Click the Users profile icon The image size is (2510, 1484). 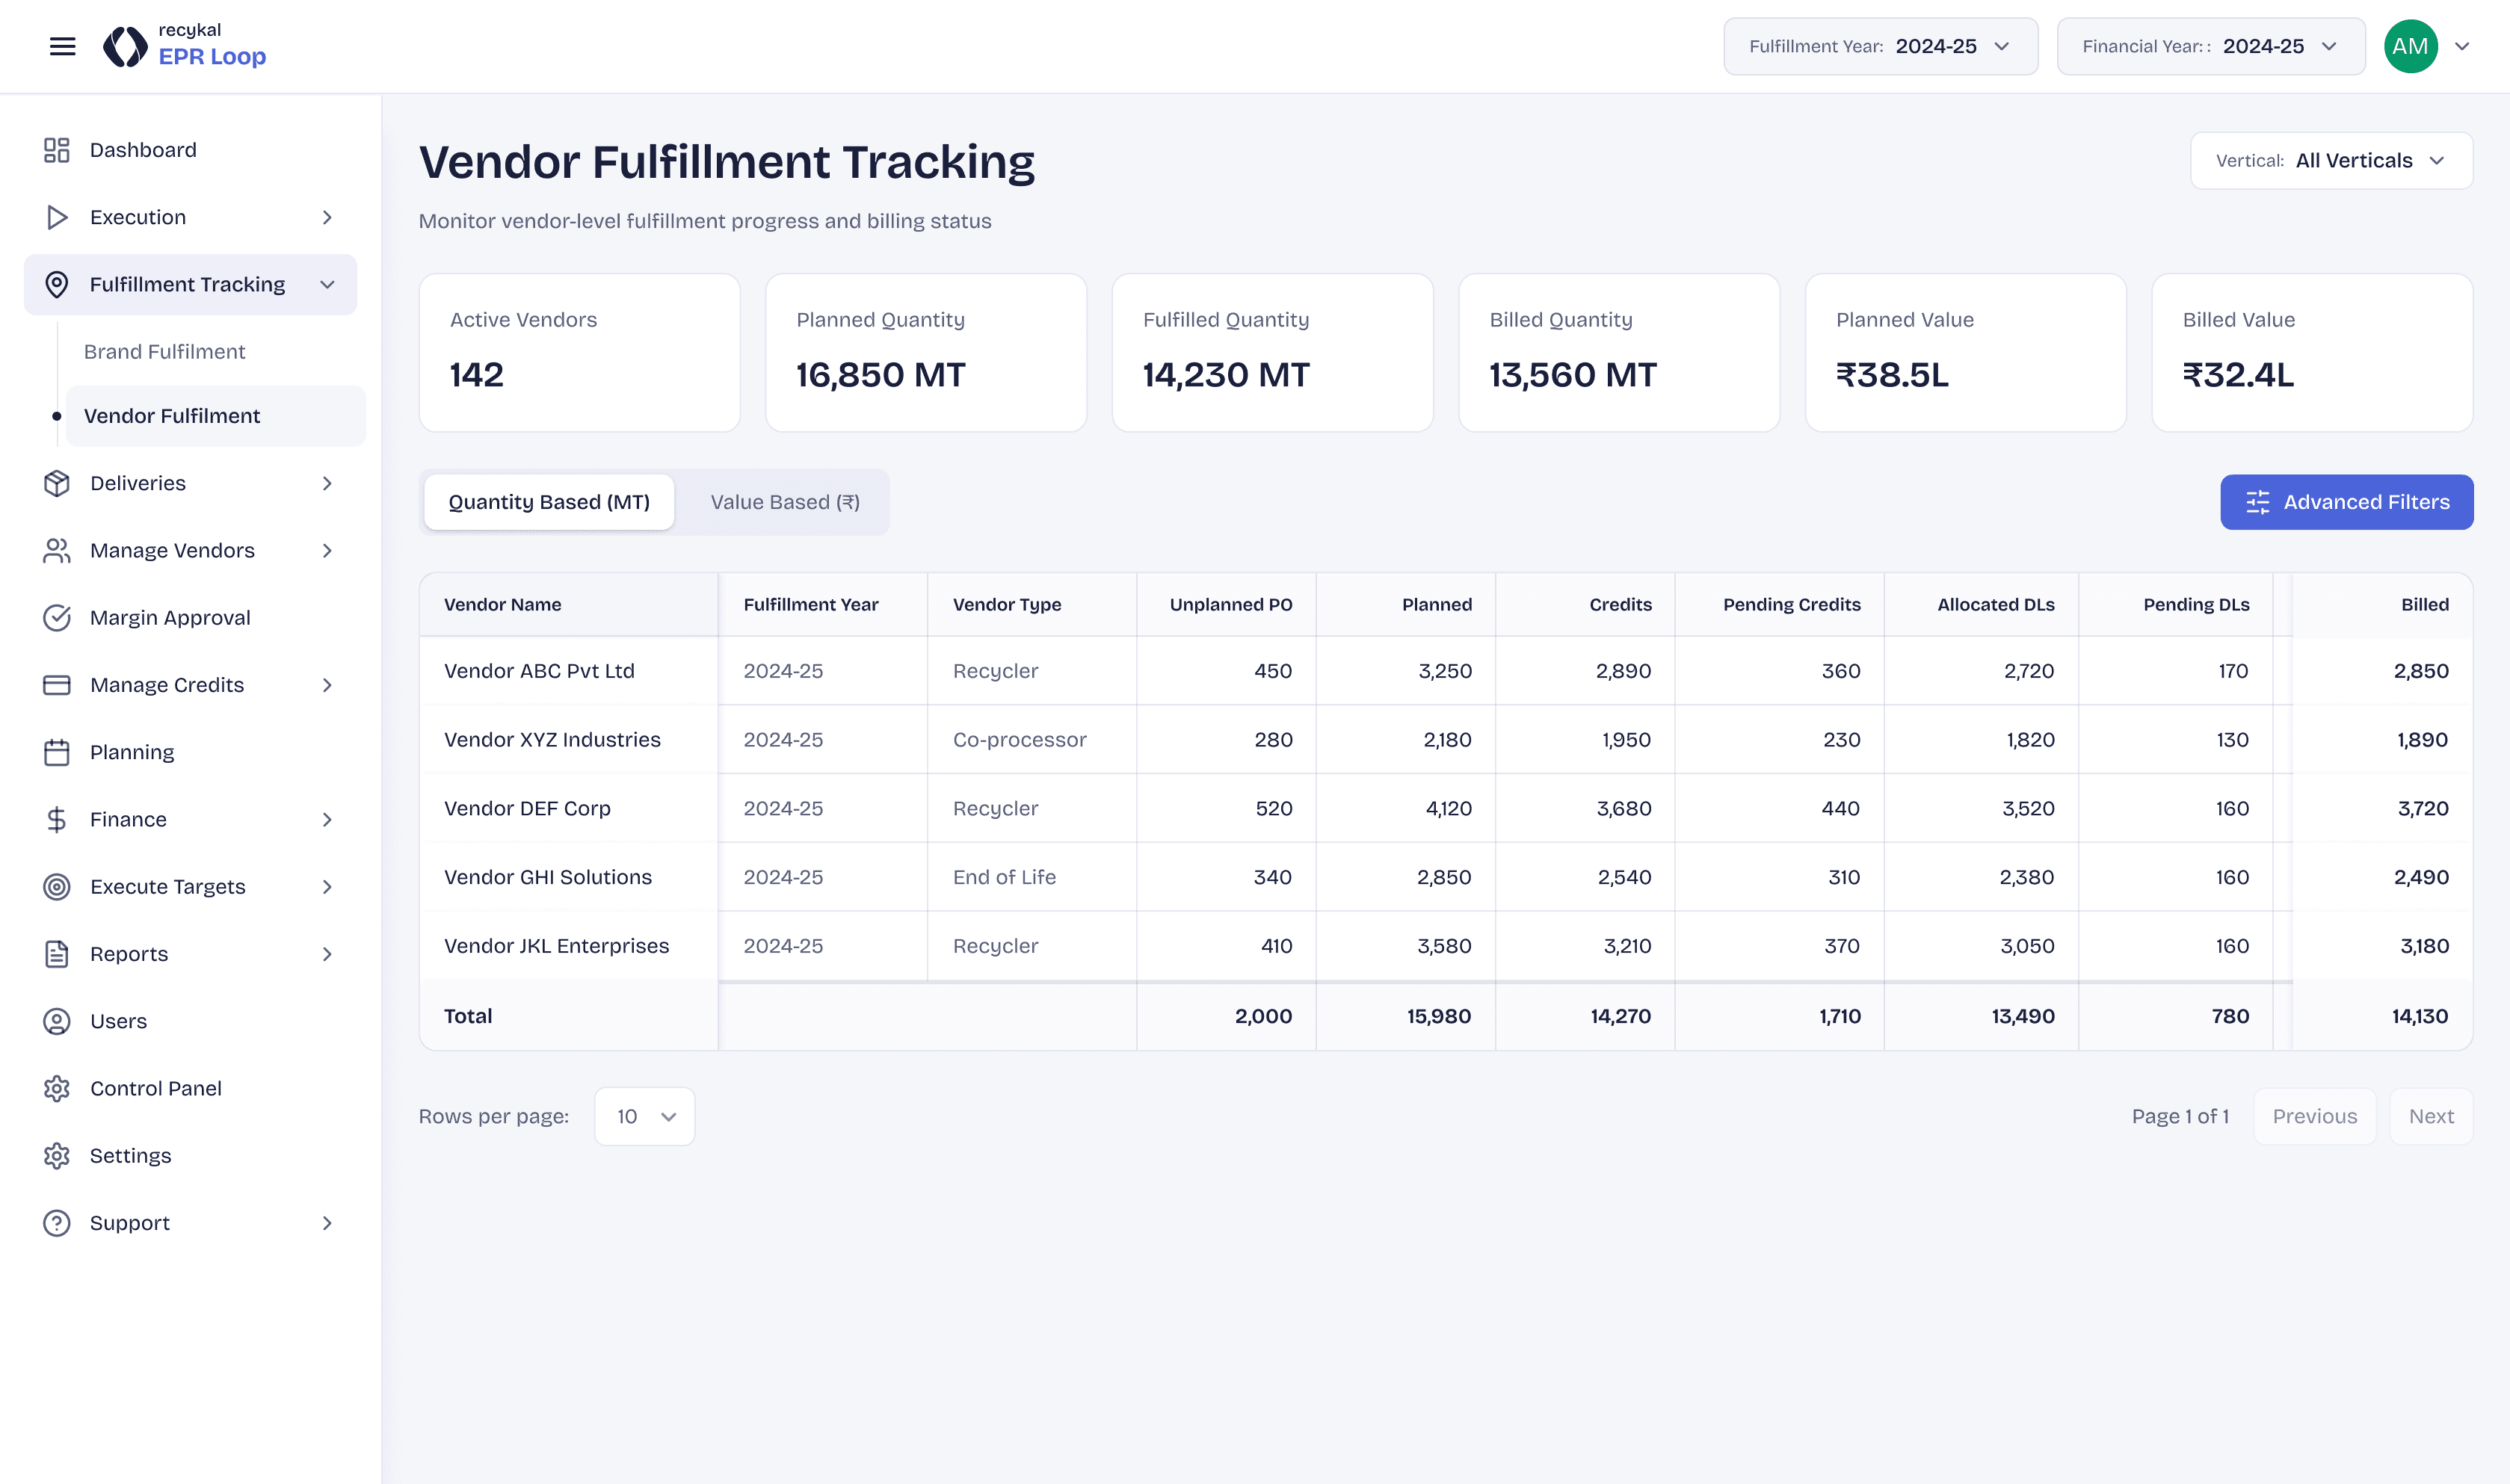pos(57,1021)
